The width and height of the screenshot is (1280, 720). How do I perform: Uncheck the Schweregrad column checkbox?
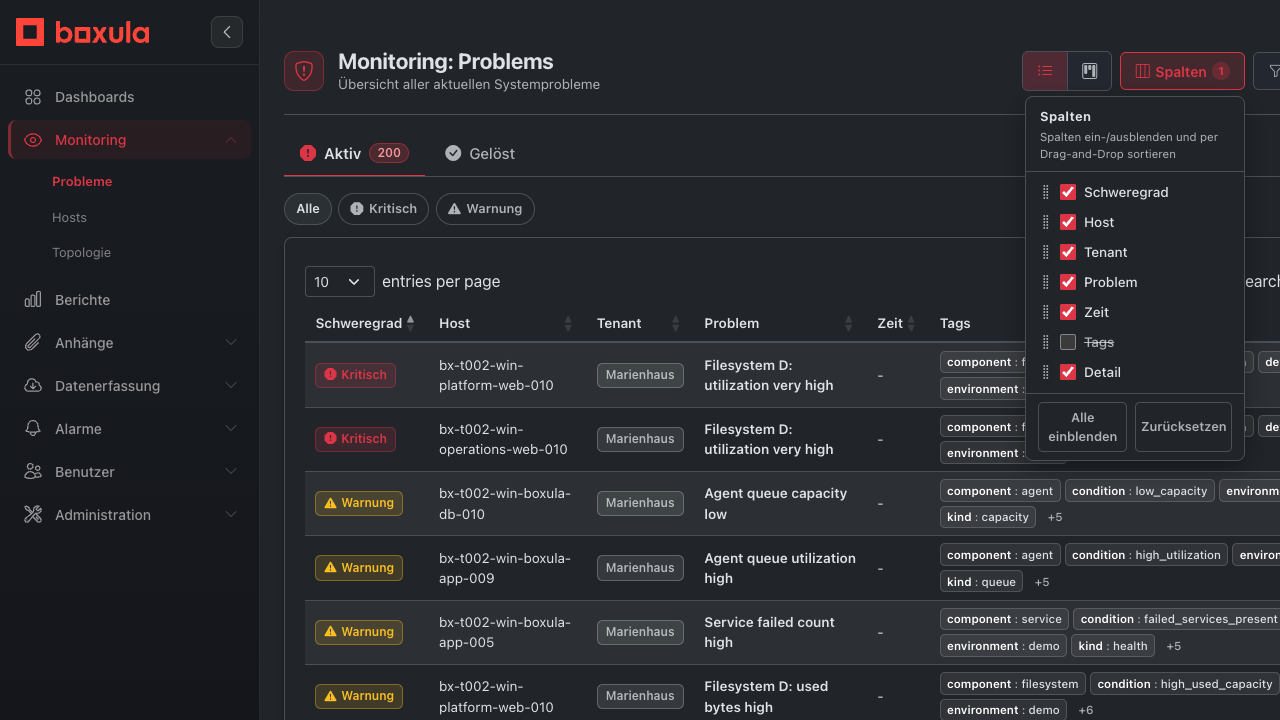(x=1068, y=192)
